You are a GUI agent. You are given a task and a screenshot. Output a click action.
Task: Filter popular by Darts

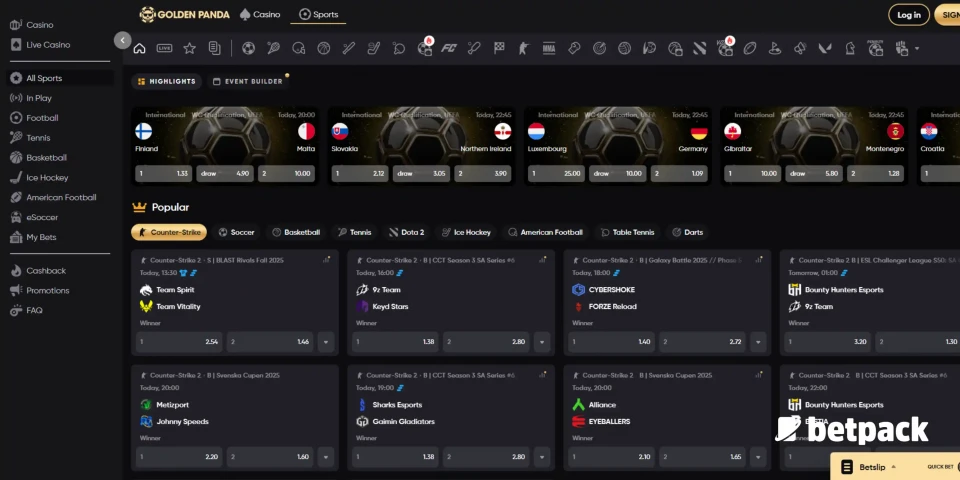pos(688,232)
